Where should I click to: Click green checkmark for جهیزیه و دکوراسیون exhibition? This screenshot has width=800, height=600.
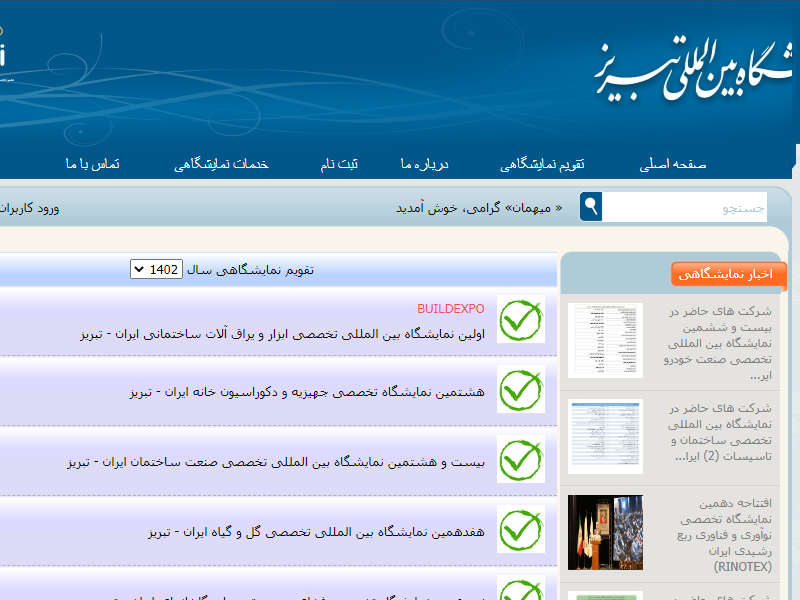tap(520, 391)
